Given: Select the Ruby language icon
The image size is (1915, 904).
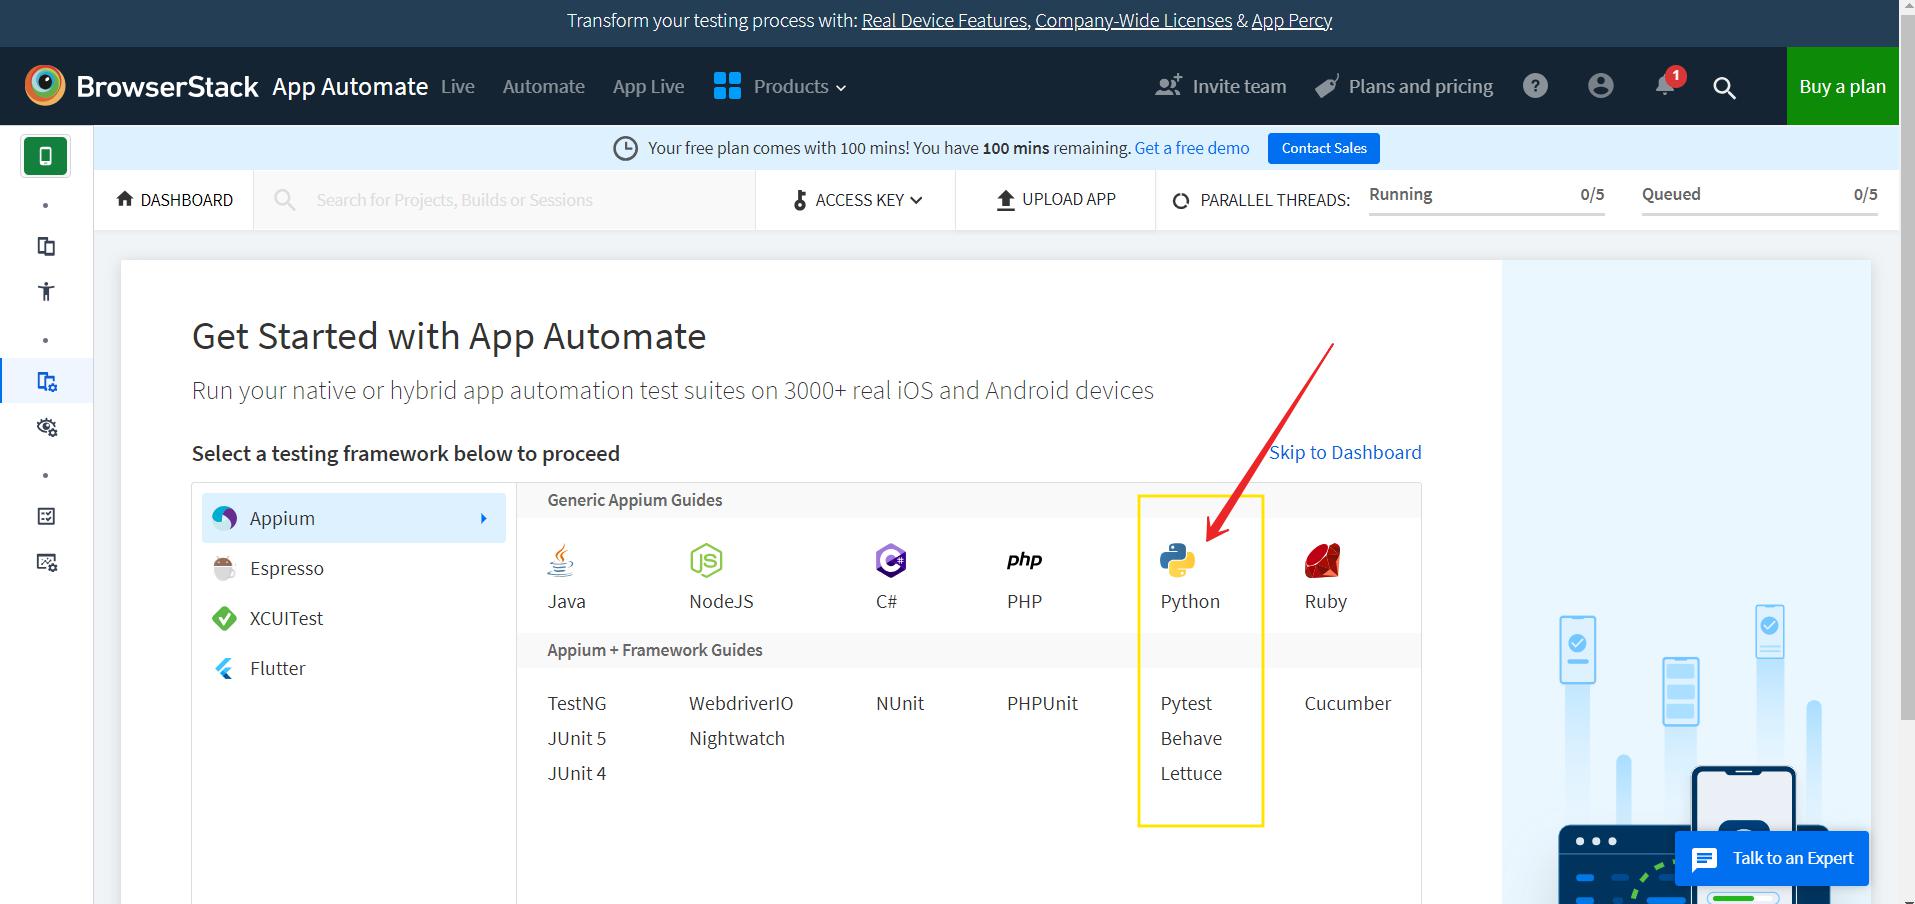Looking at the screenshot, I should click(1322, 560).
